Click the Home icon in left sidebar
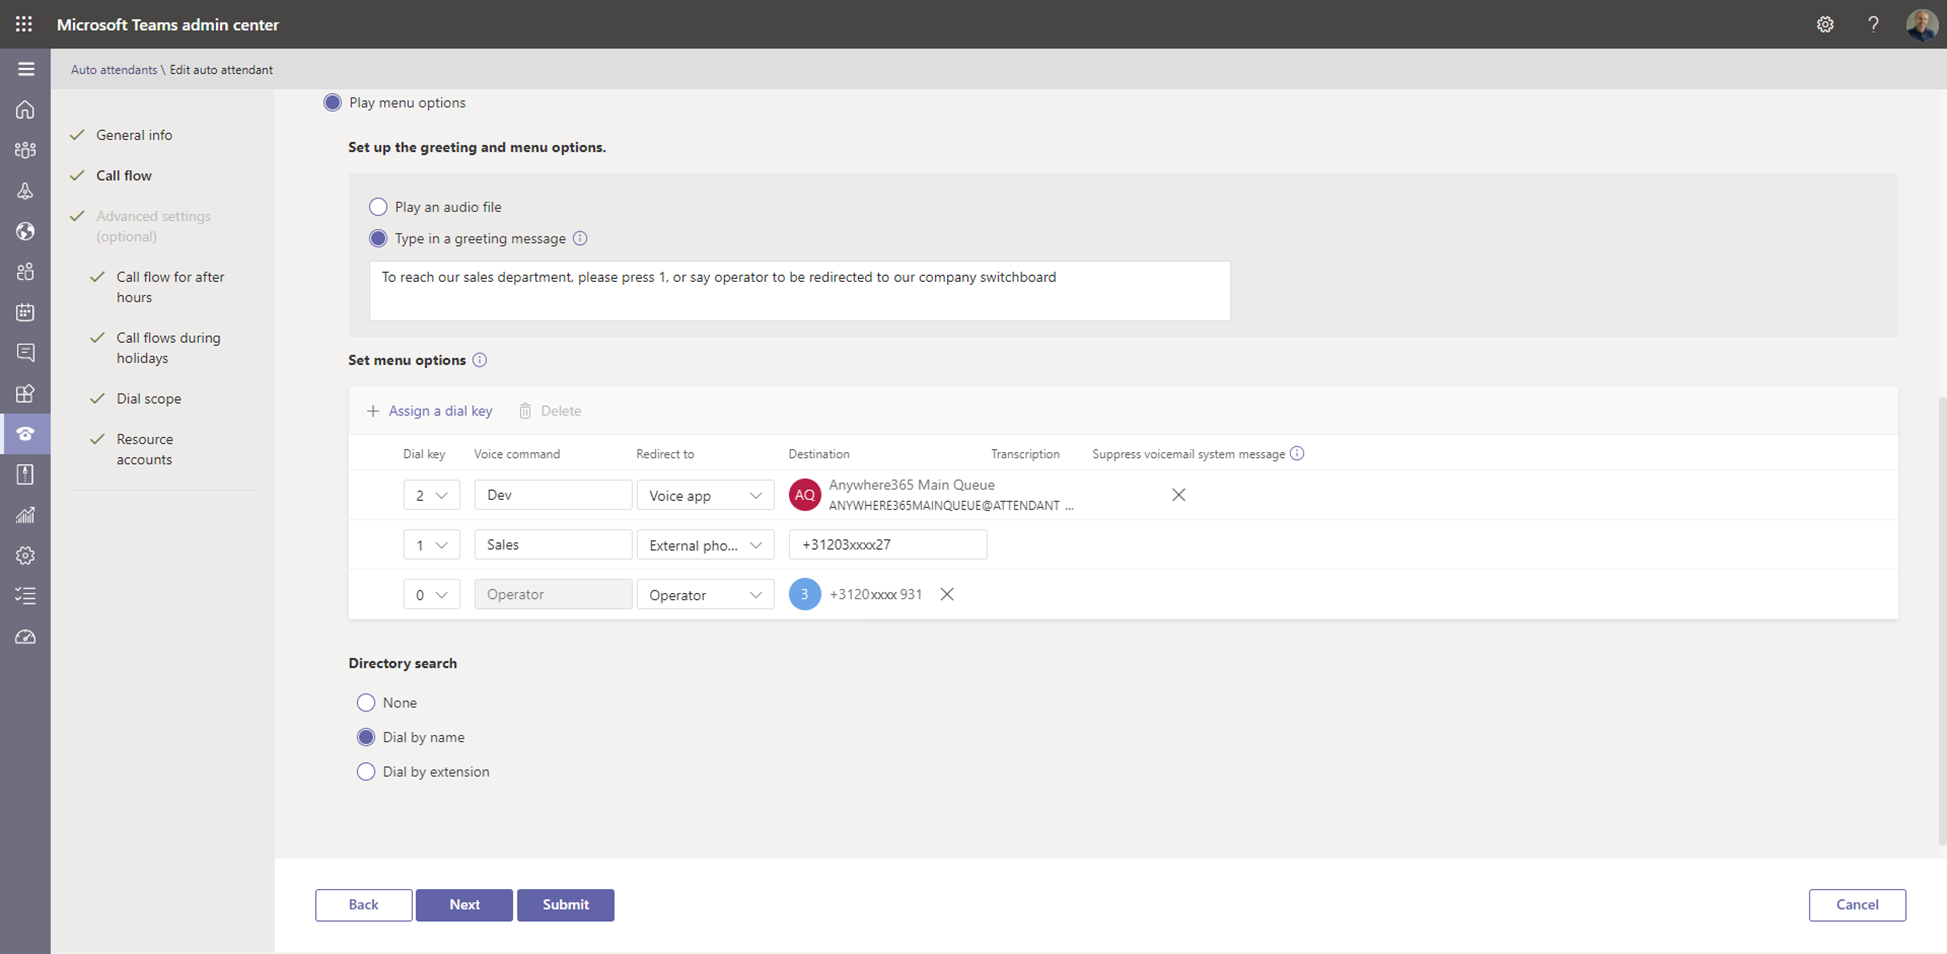Image resolution: width=1947 pixels, height=954 pixels. coord(25,110)
